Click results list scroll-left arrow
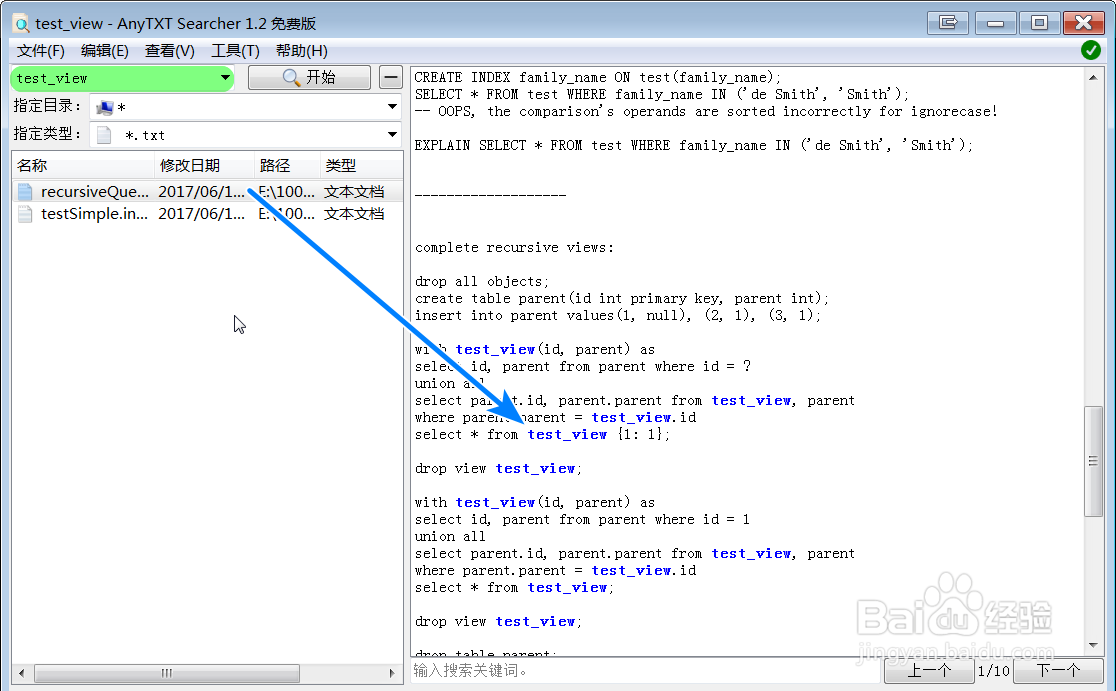This screenshot has height=691, width=1116. click(21, 673)
